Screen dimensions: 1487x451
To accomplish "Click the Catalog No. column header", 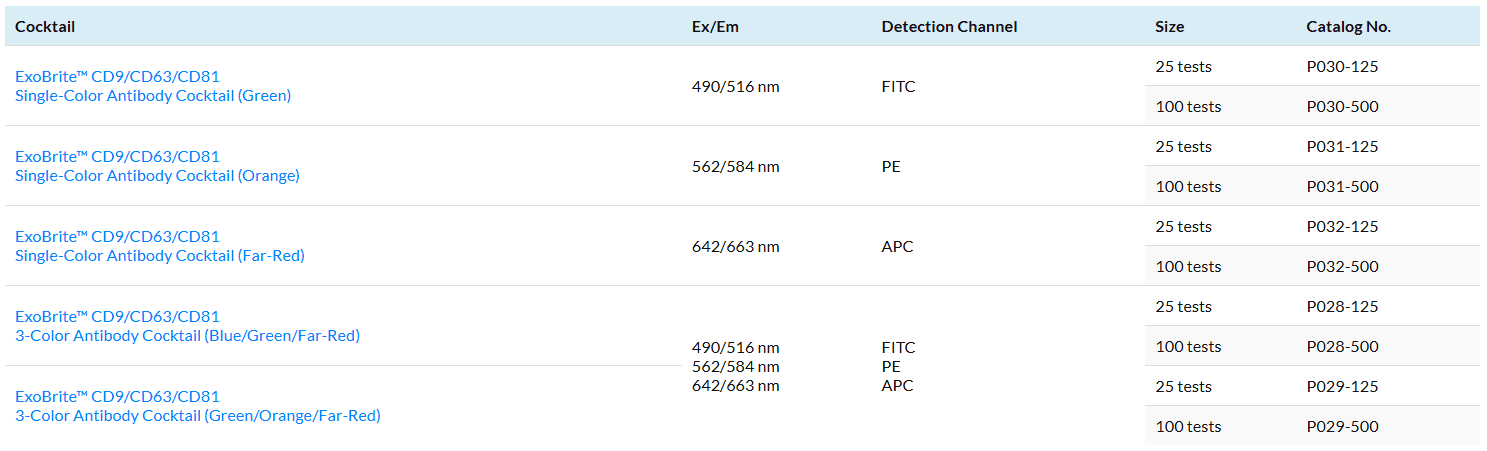I will [1348, 27].
